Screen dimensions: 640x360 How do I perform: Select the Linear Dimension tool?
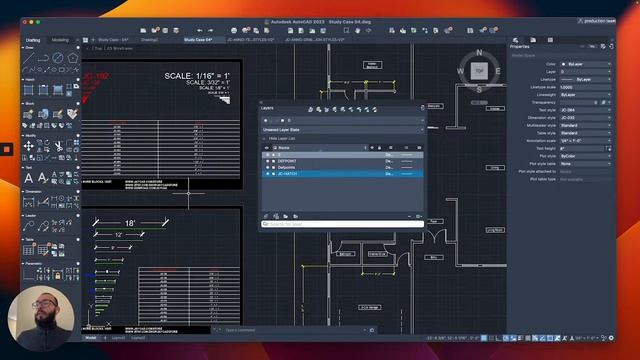coord(29,202)
